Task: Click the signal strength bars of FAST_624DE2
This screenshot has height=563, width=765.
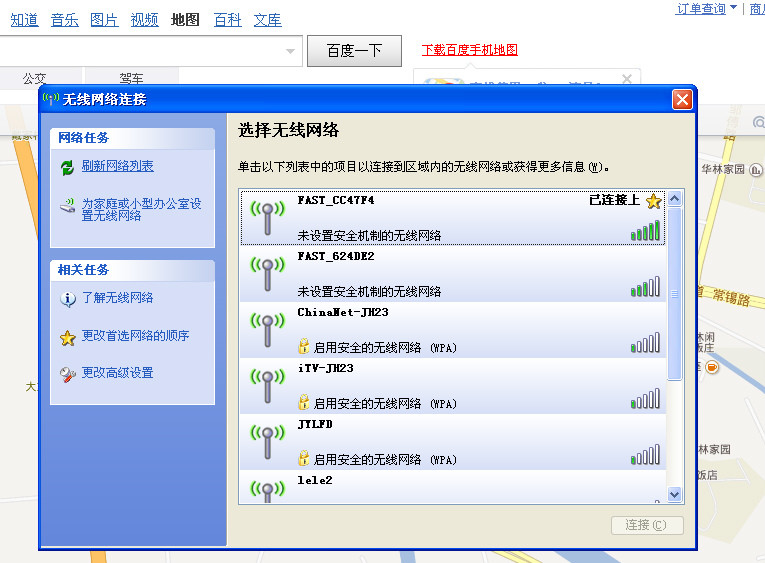Action: click(x=645, y=286)
